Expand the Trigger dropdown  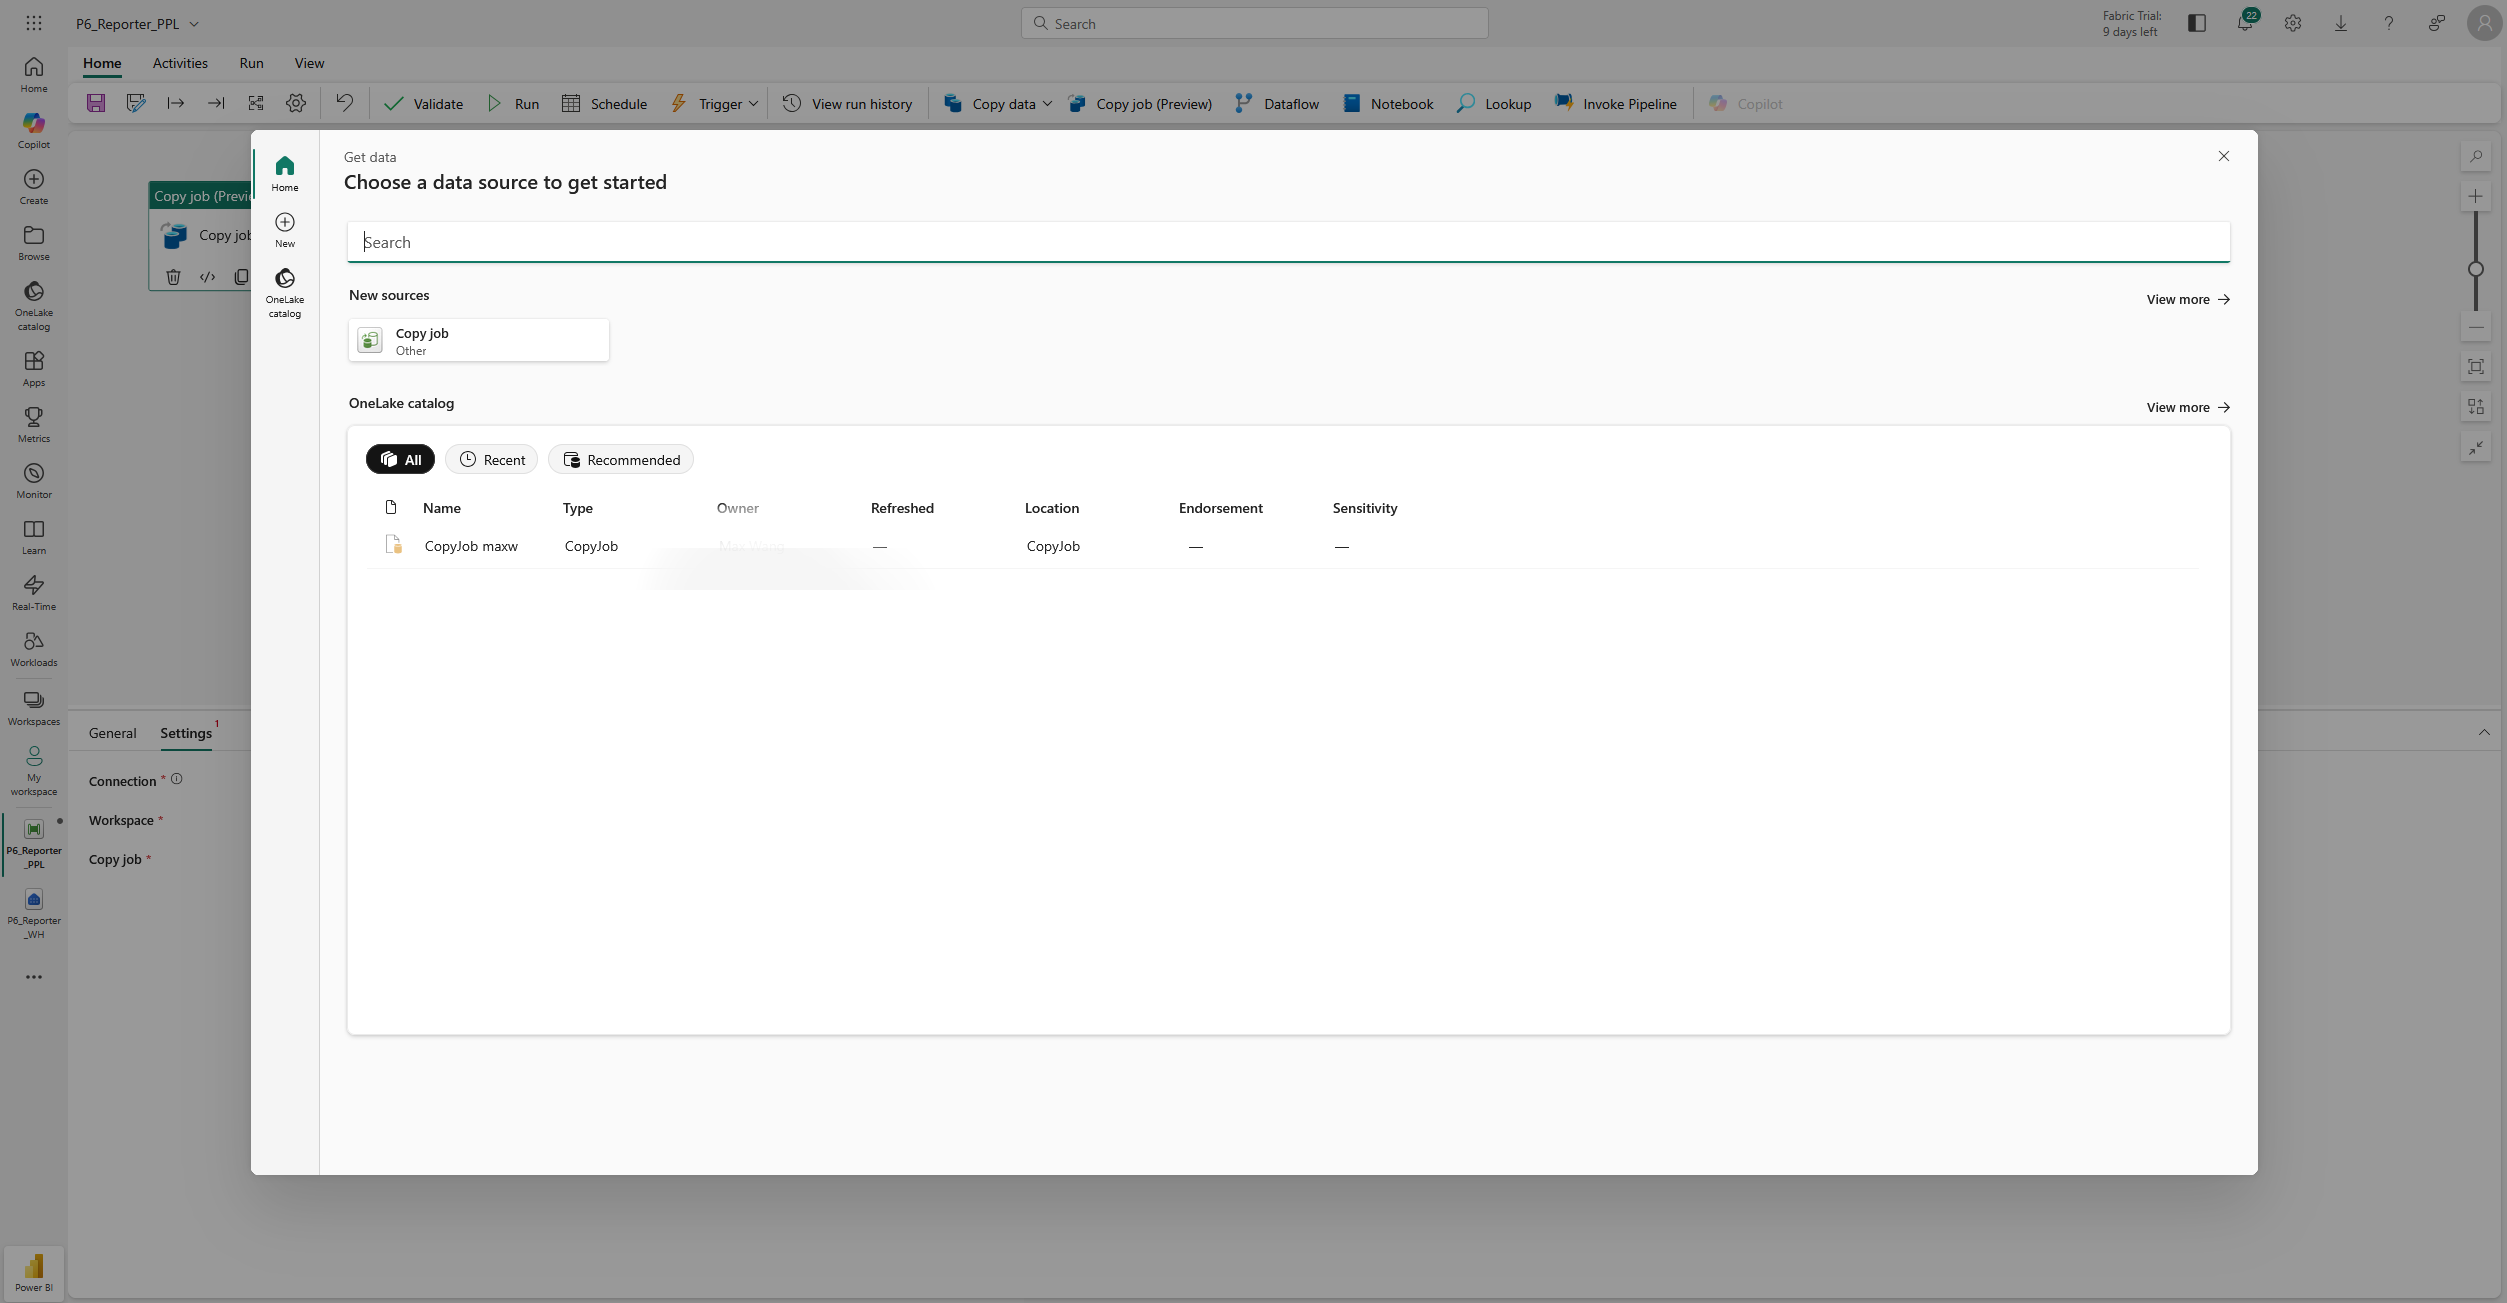pos(753,103)
